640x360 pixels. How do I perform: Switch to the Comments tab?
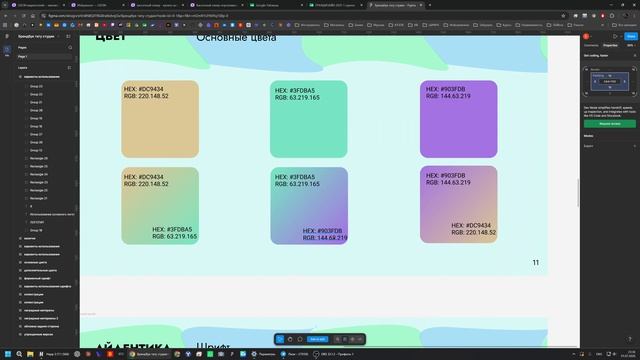[591, 45]
